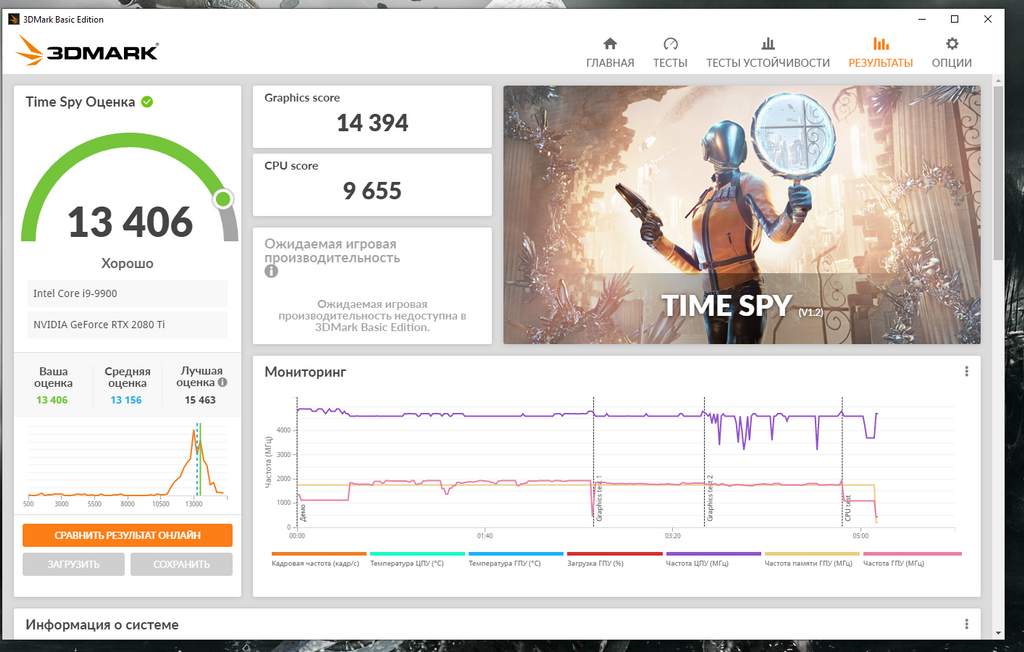Screen dimensions: 1024x652
Task: Click the 3DMark Basic Edition title bar icon
Action: point(13,19)
